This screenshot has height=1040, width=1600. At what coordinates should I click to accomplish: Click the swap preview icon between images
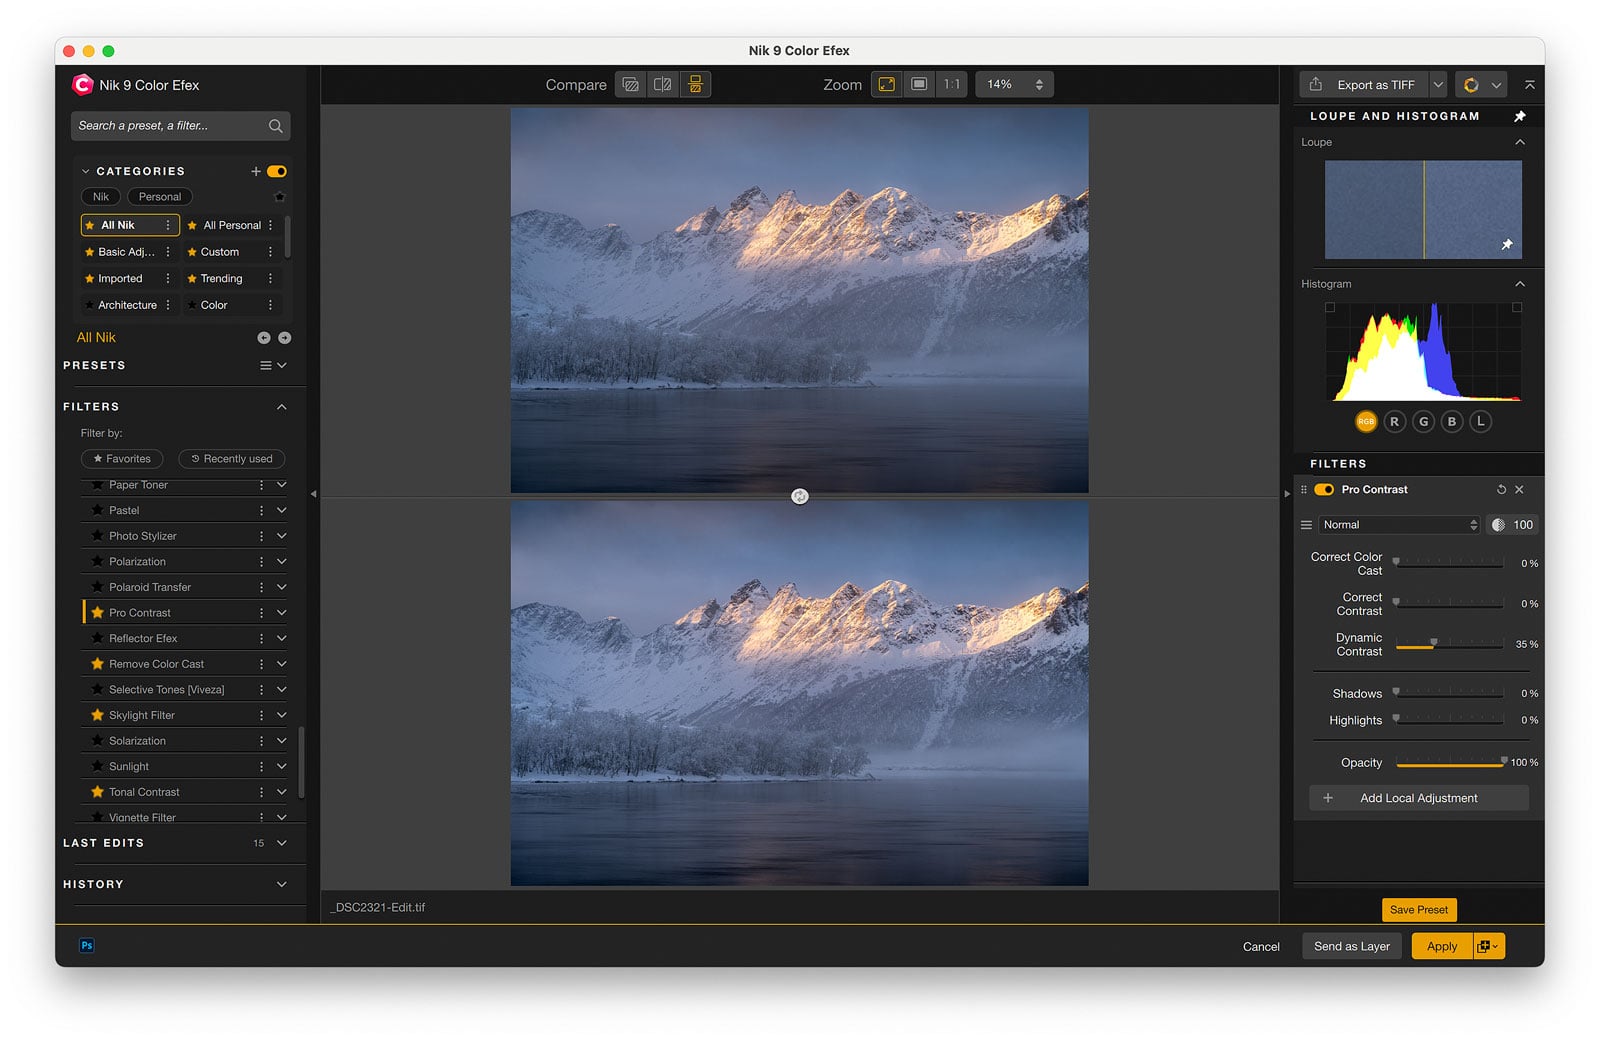click(800, 497)
